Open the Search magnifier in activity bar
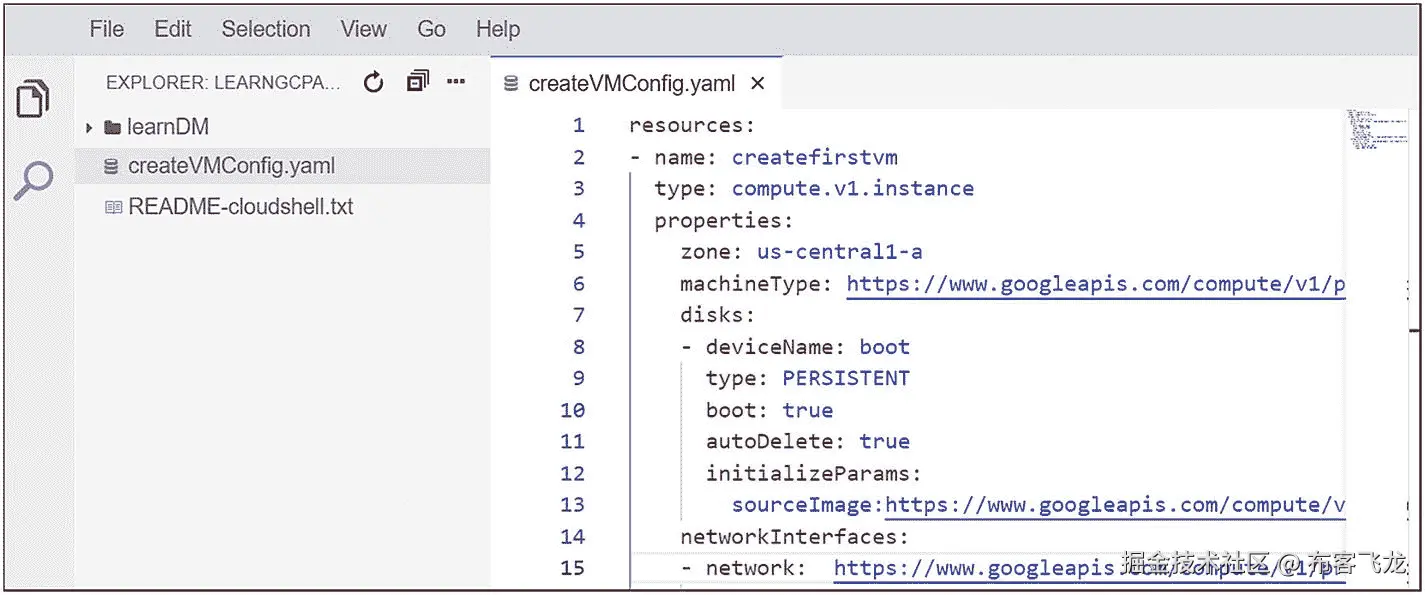This screenshot has height=595, width=1425. click(x=32, y=181)
